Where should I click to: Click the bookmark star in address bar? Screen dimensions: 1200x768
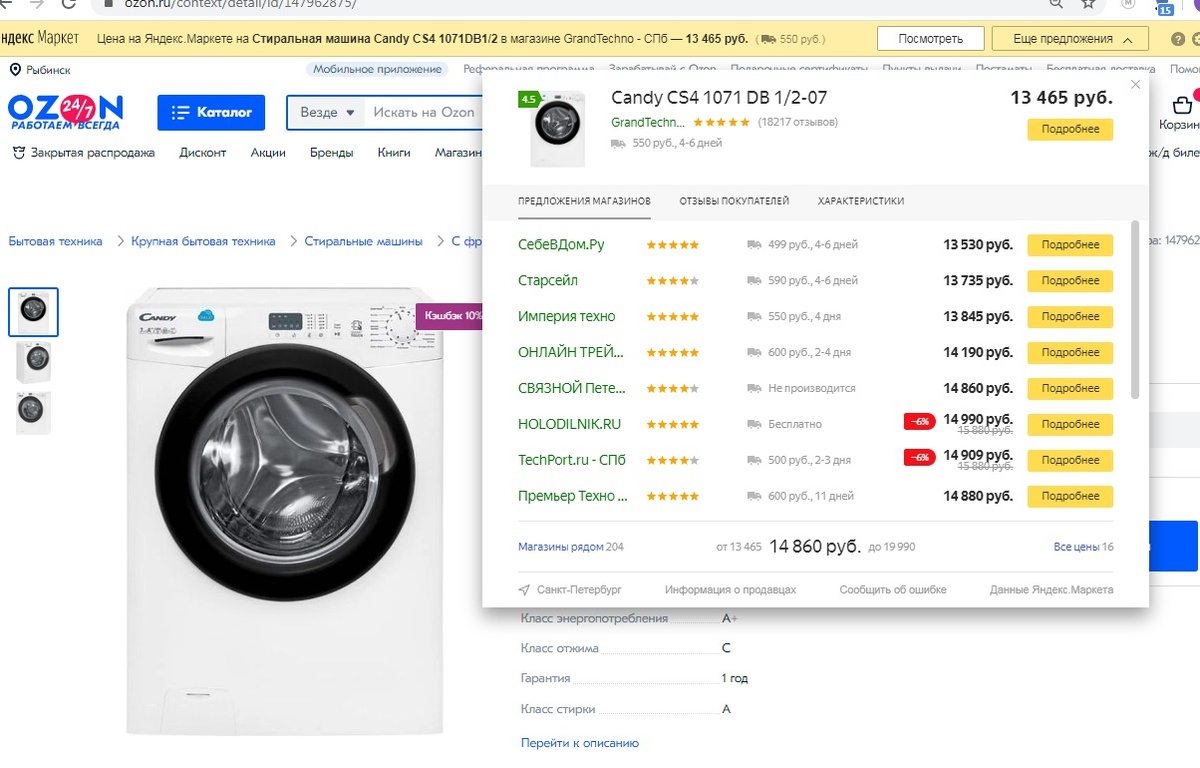coord(1089,4)
